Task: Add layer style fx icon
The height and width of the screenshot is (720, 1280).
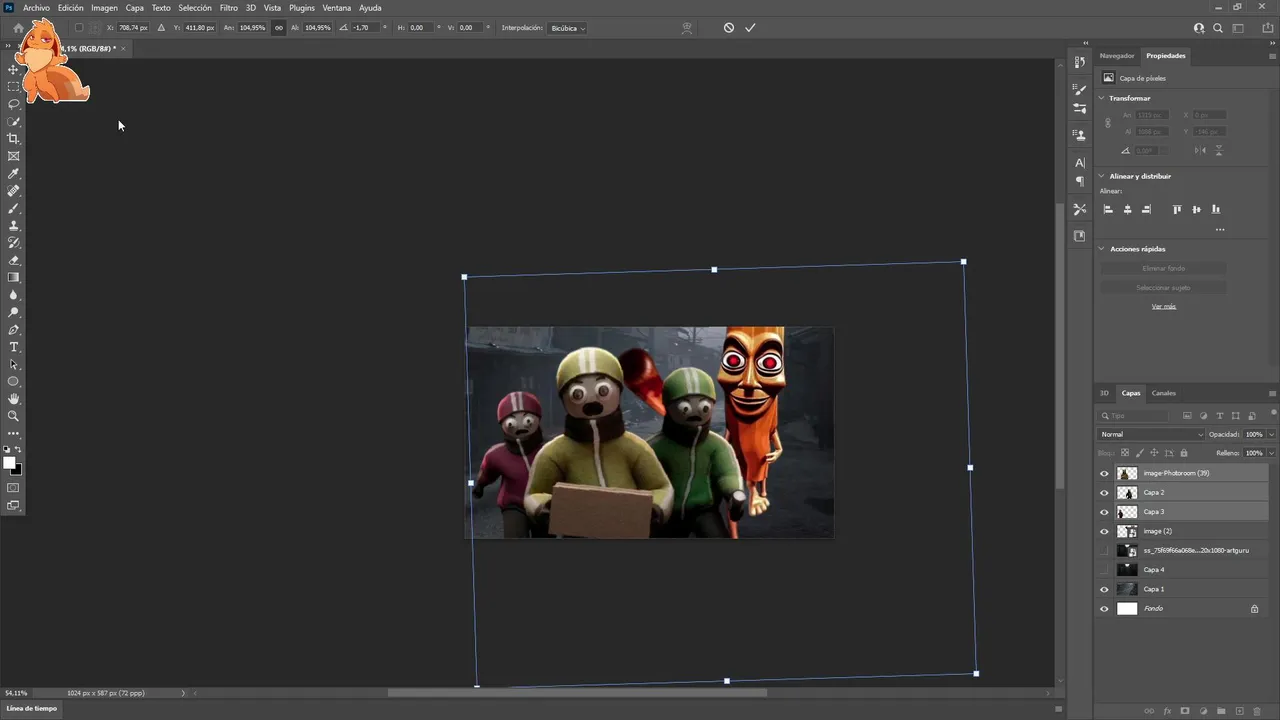Action: pos(1167,711)
